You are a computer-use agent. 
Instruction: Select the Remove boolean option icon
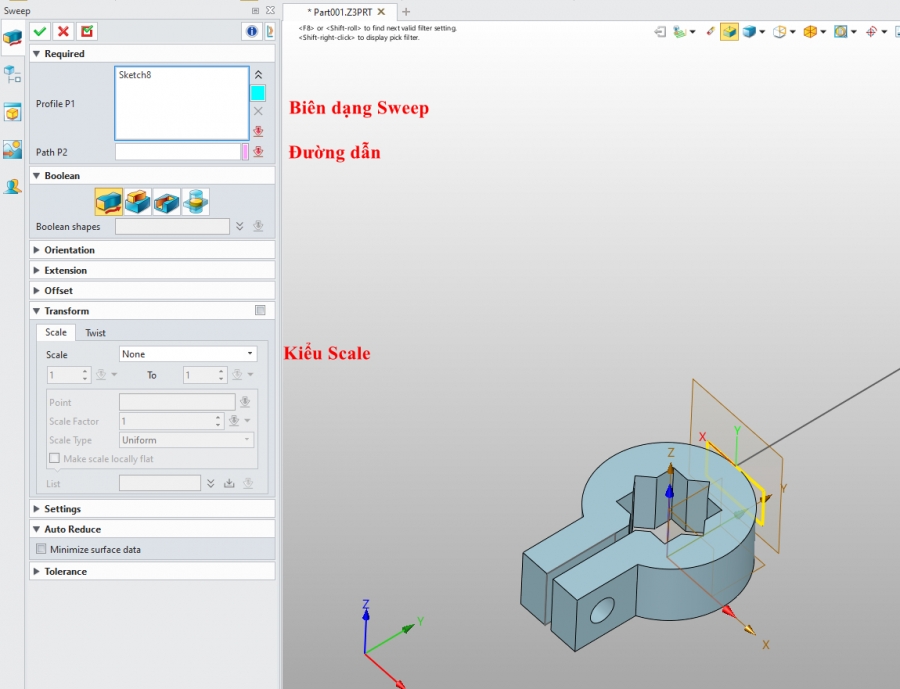click(x=166, y=202)
